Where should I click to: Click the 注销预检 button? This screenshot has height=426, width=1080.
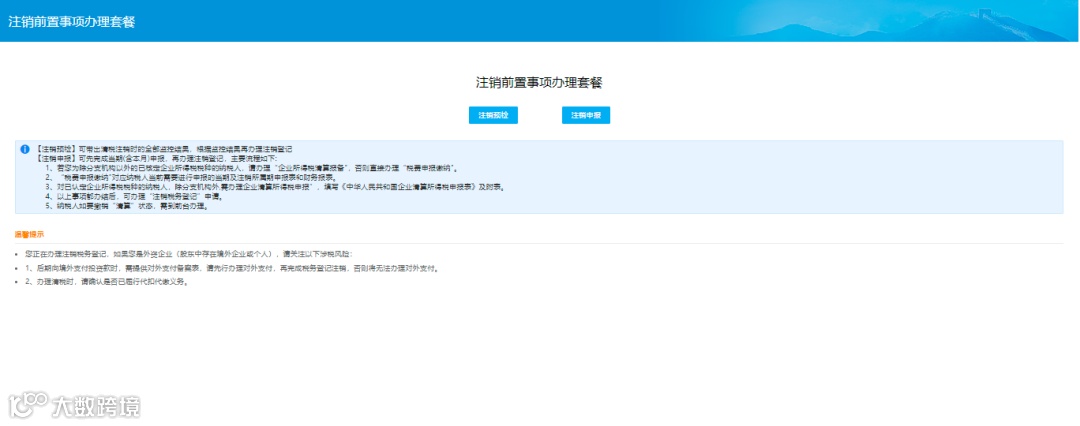coord(493,115)
